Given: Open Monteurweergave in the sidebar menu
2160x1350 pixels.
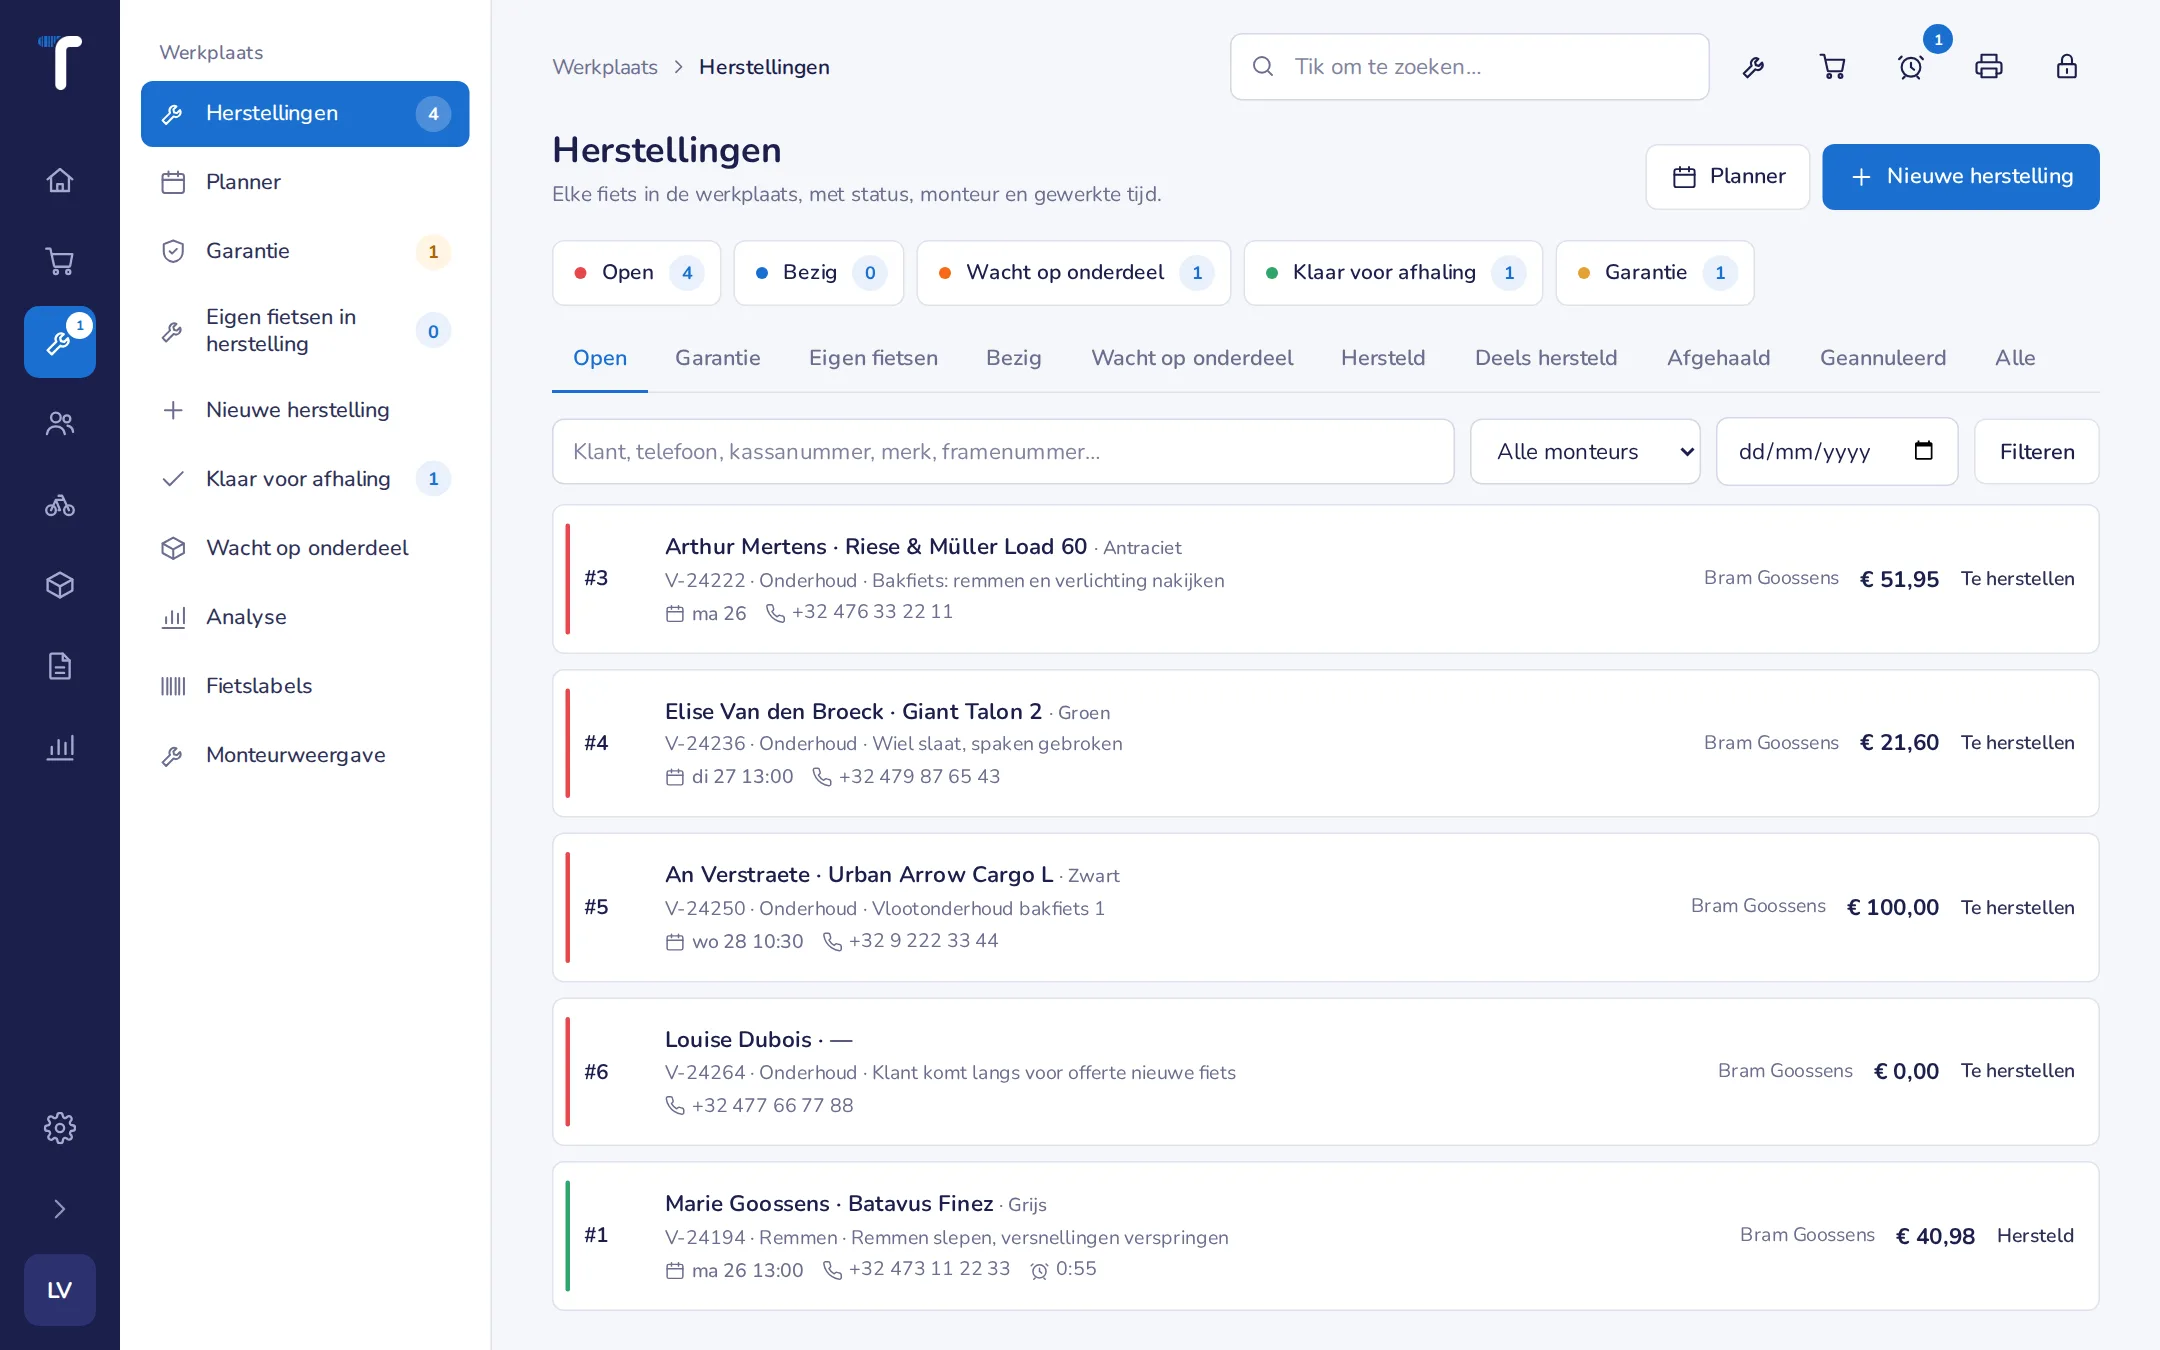Looking at the screenshot, I should 305,755.
